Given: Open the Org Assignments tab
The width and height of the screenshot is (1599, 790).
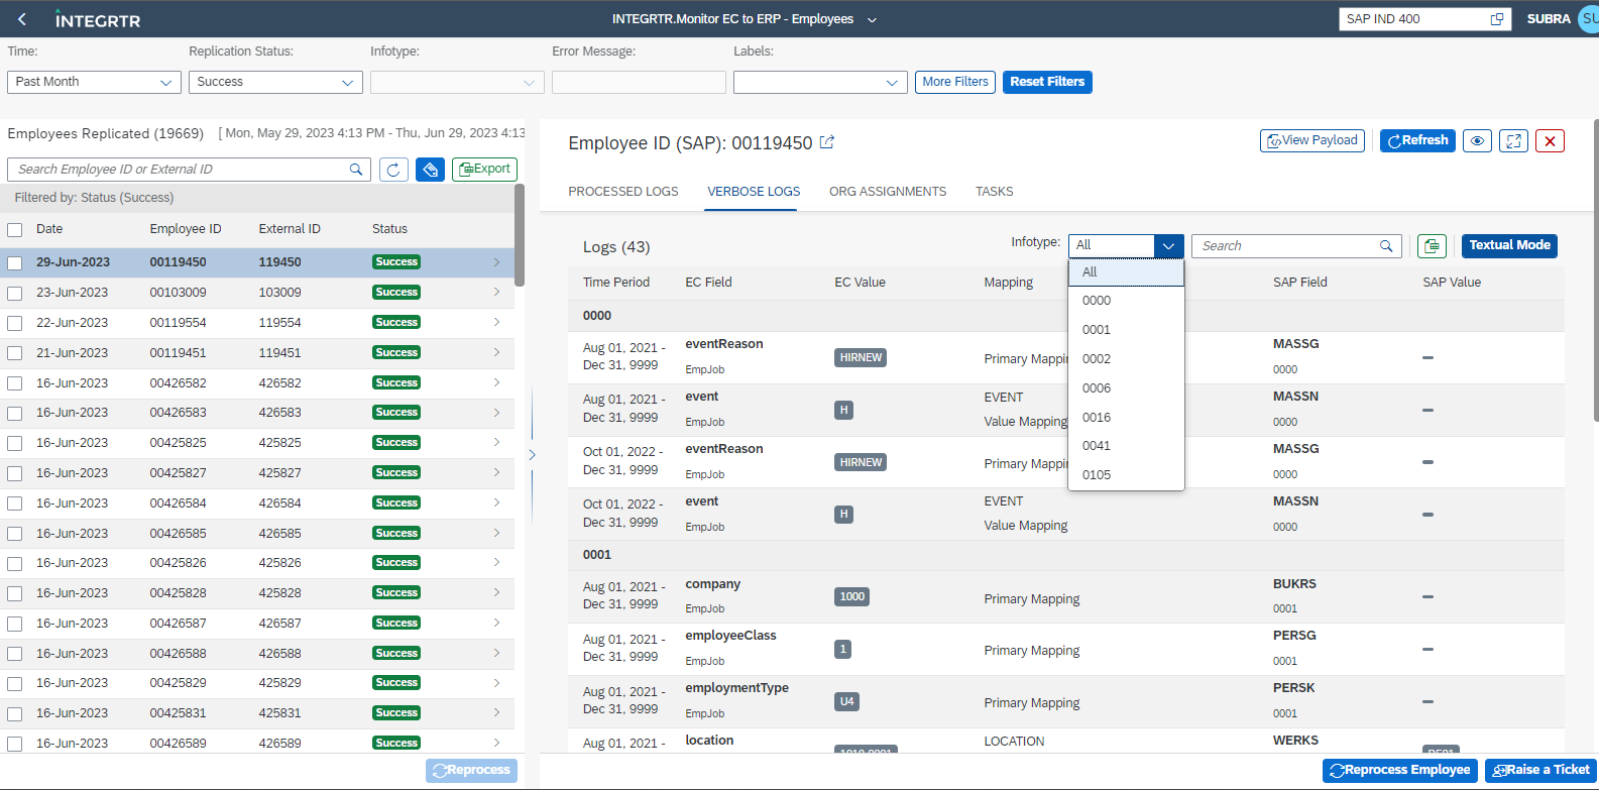Looking at the screenshot, I should [887, 191].
